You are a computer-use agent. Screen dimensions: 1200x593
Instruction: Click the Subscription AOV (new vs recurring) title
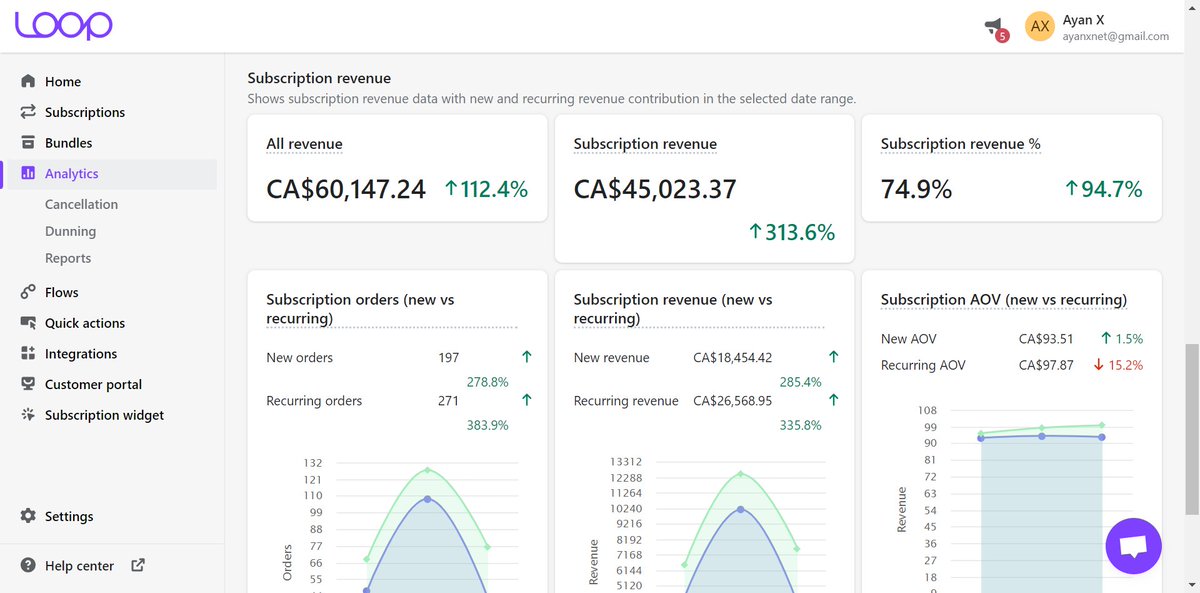(x=1004, y=299)
